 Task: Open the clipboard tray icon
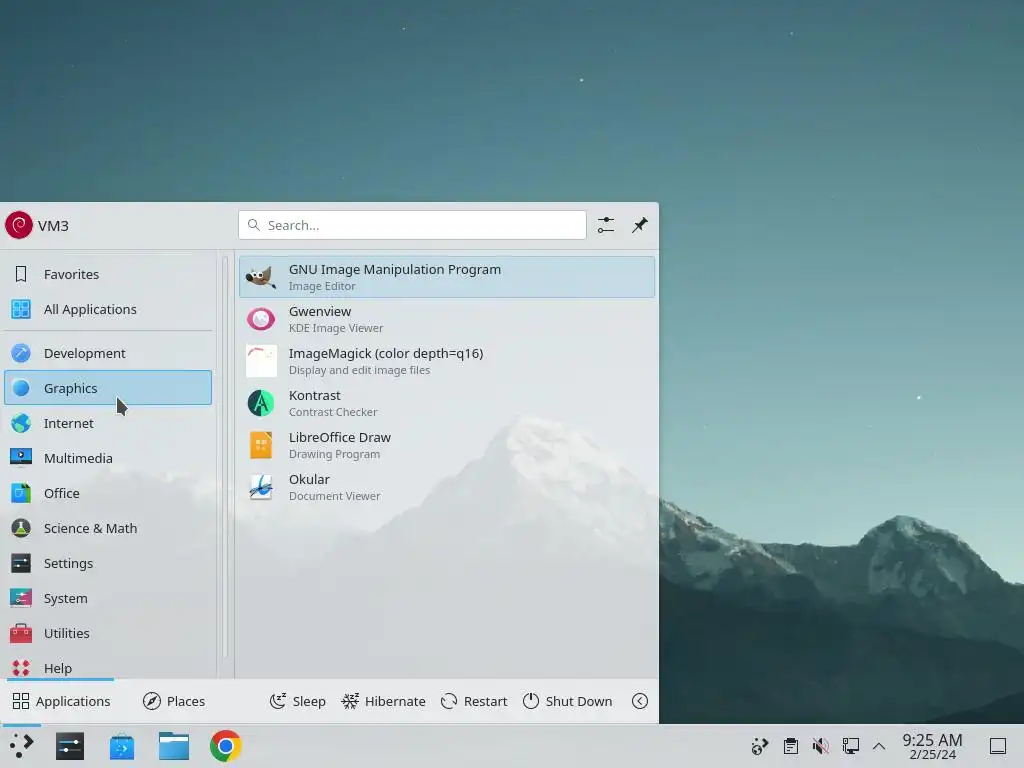tap(791, 746)
